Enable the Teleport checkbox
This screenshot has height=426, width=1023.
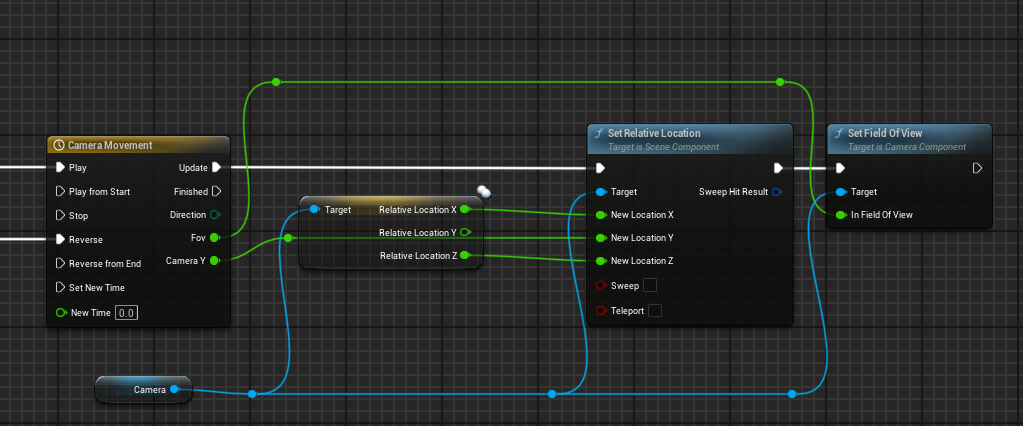(x=655, y=311)
